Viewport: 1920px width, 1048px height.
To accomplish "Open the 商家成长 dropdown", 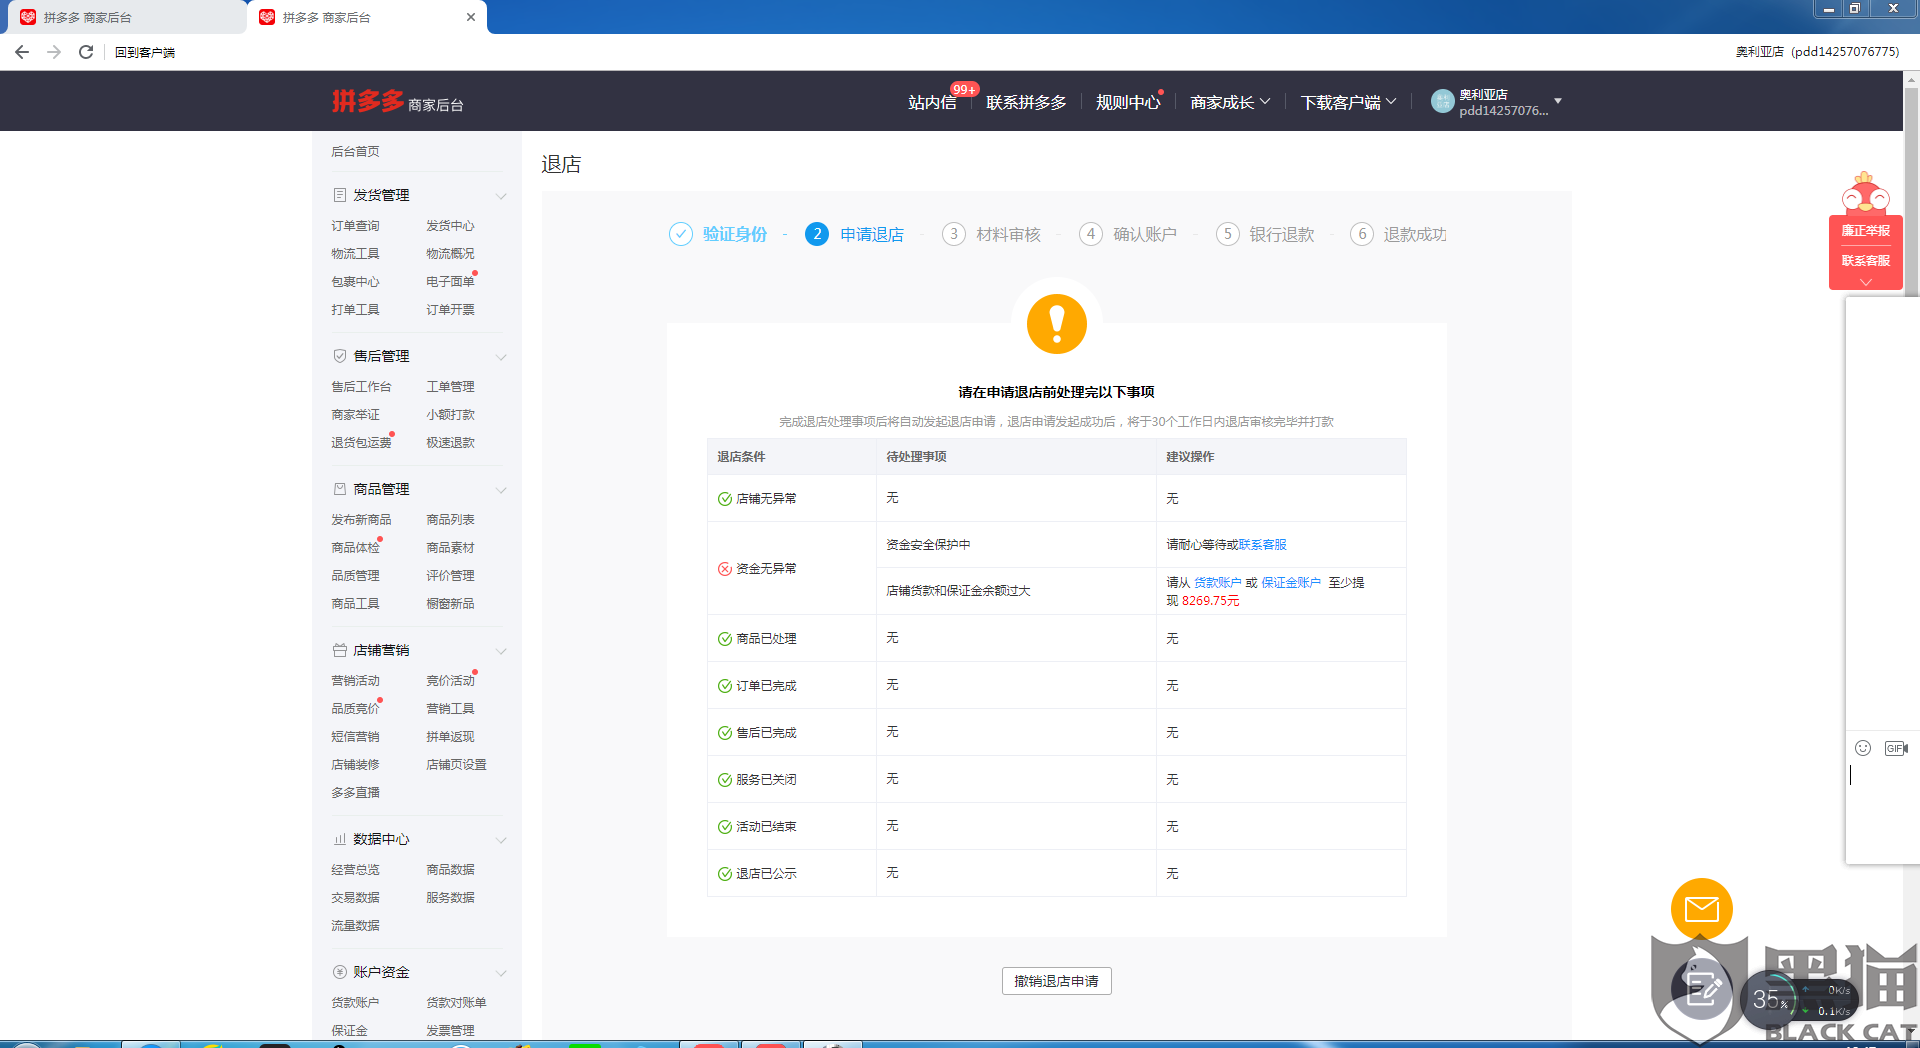I will 1230,102.
